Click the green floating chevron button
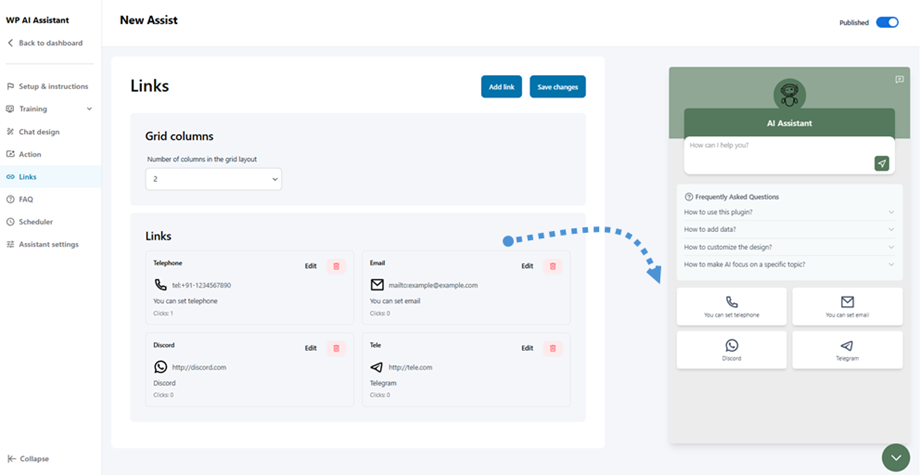 [896, 457]
